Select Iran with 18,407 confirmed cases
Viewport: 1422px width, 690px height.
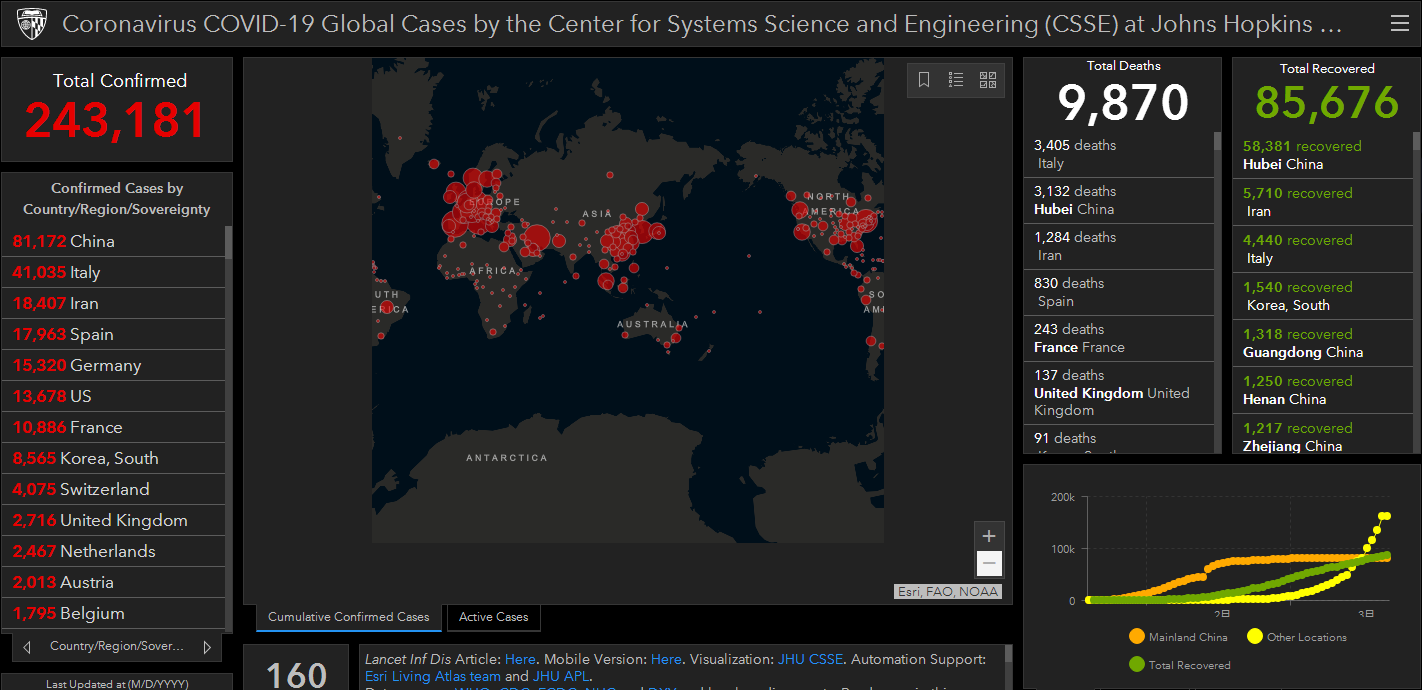tap(114, 303)
